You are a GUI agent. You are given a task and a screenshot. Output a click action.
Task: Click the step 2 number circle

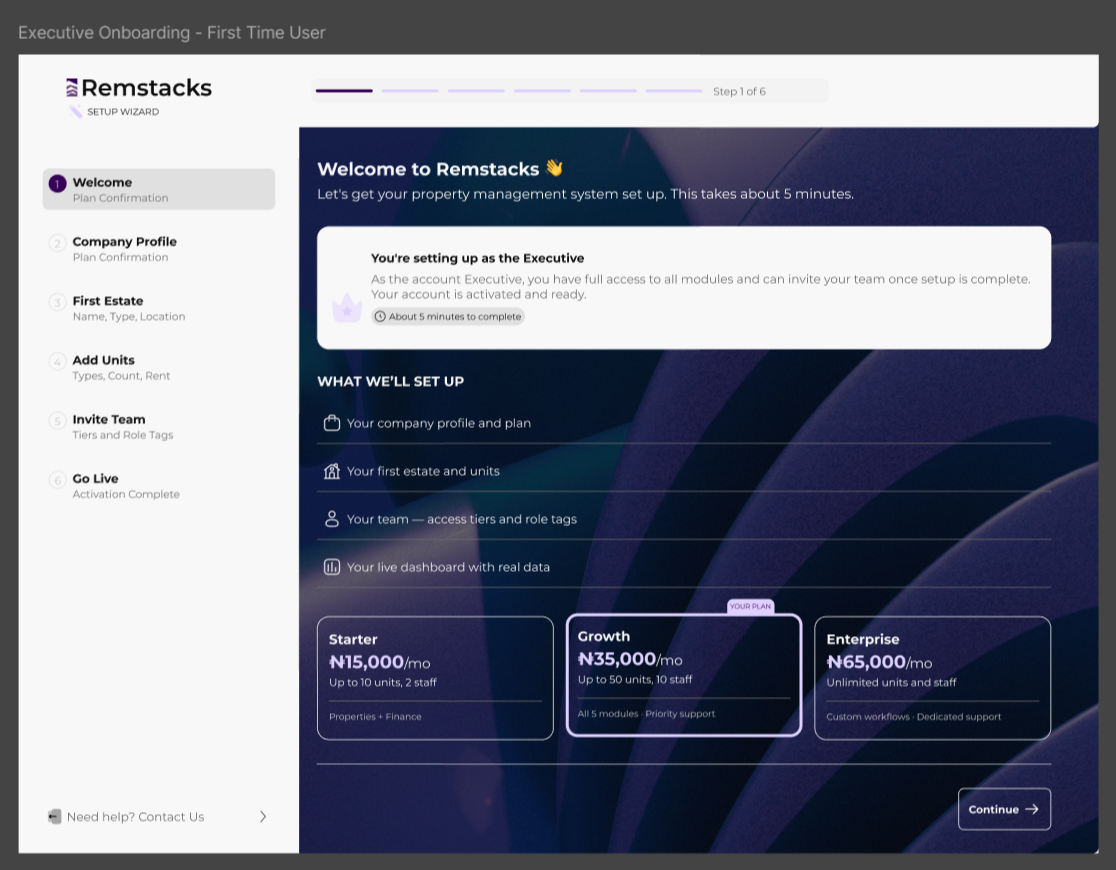pyautogui.click(x=58, y=243)
